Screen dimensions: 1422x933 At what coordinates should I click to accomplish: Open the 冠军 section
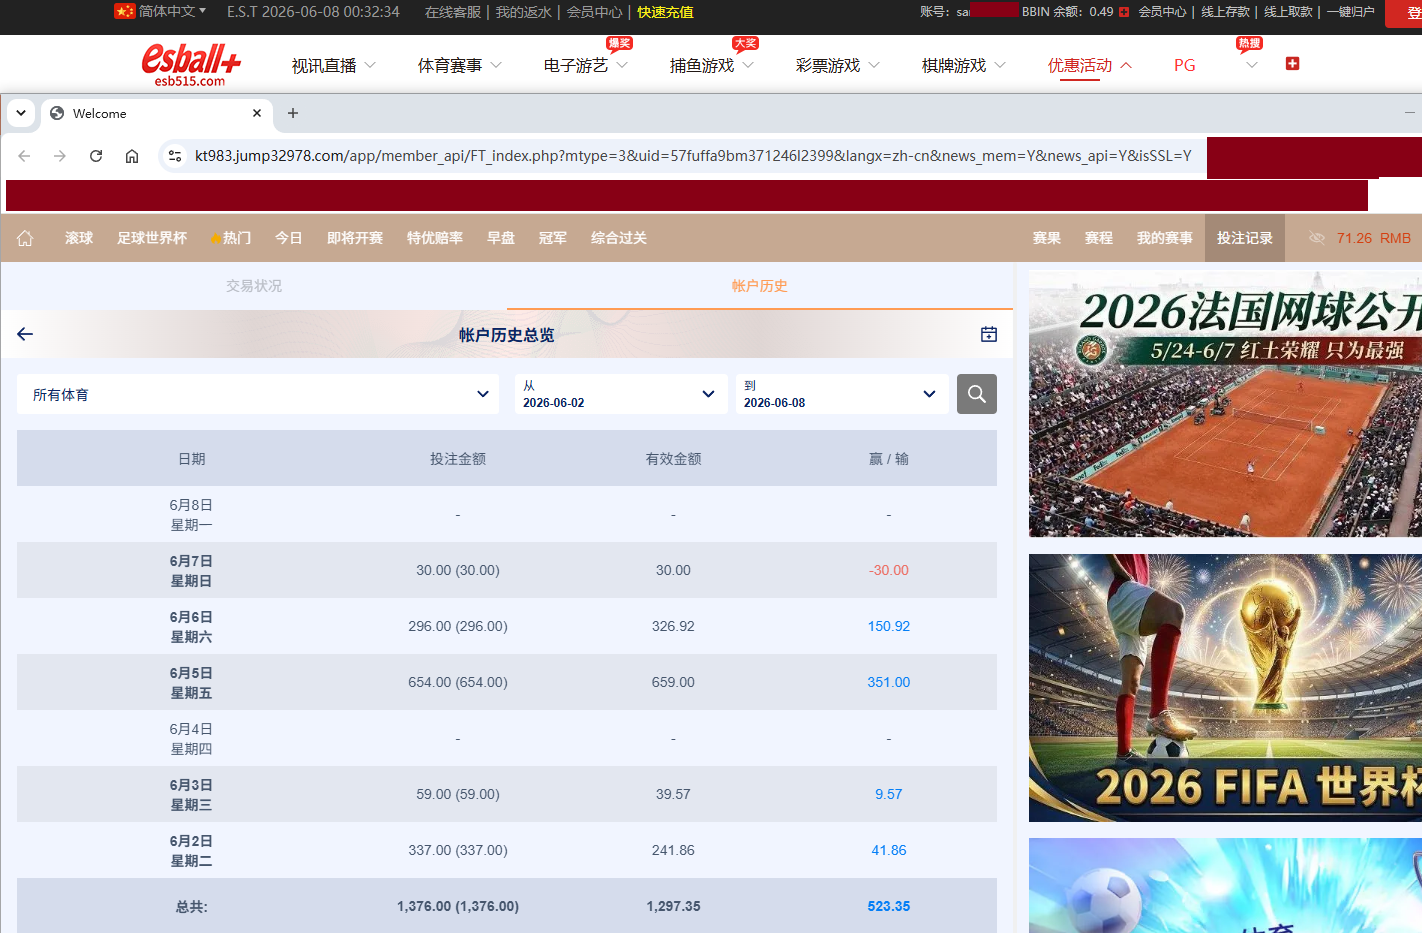[553, 238]
